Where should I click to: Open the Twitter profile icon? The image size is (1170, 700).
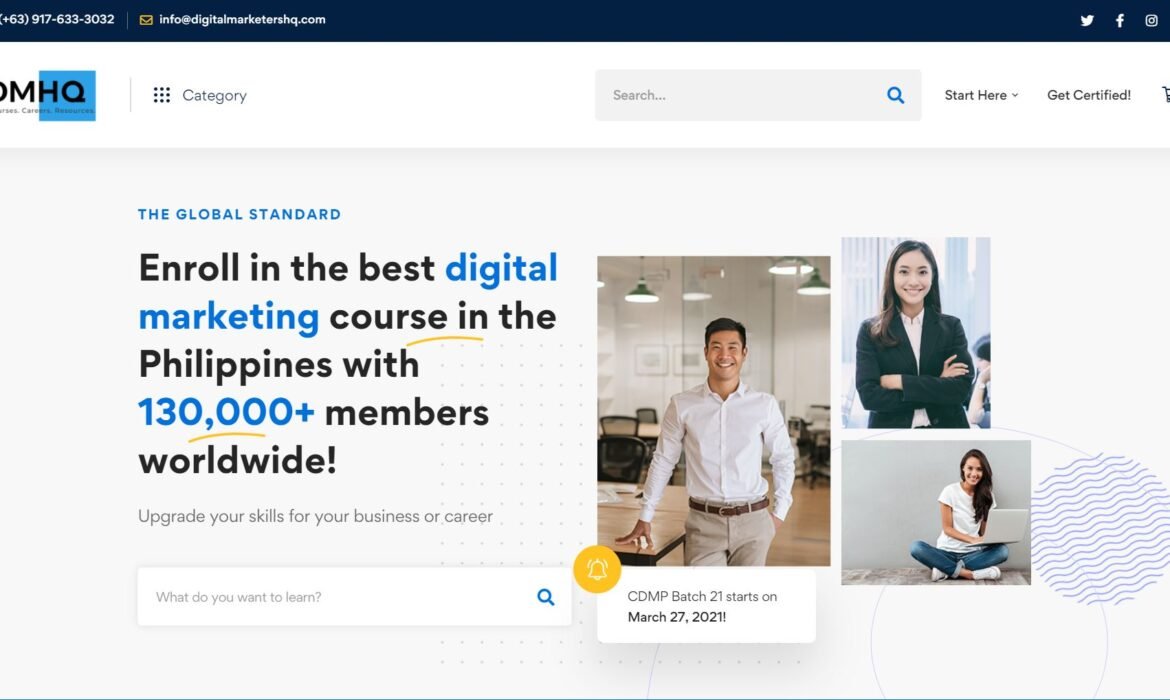1087,20
